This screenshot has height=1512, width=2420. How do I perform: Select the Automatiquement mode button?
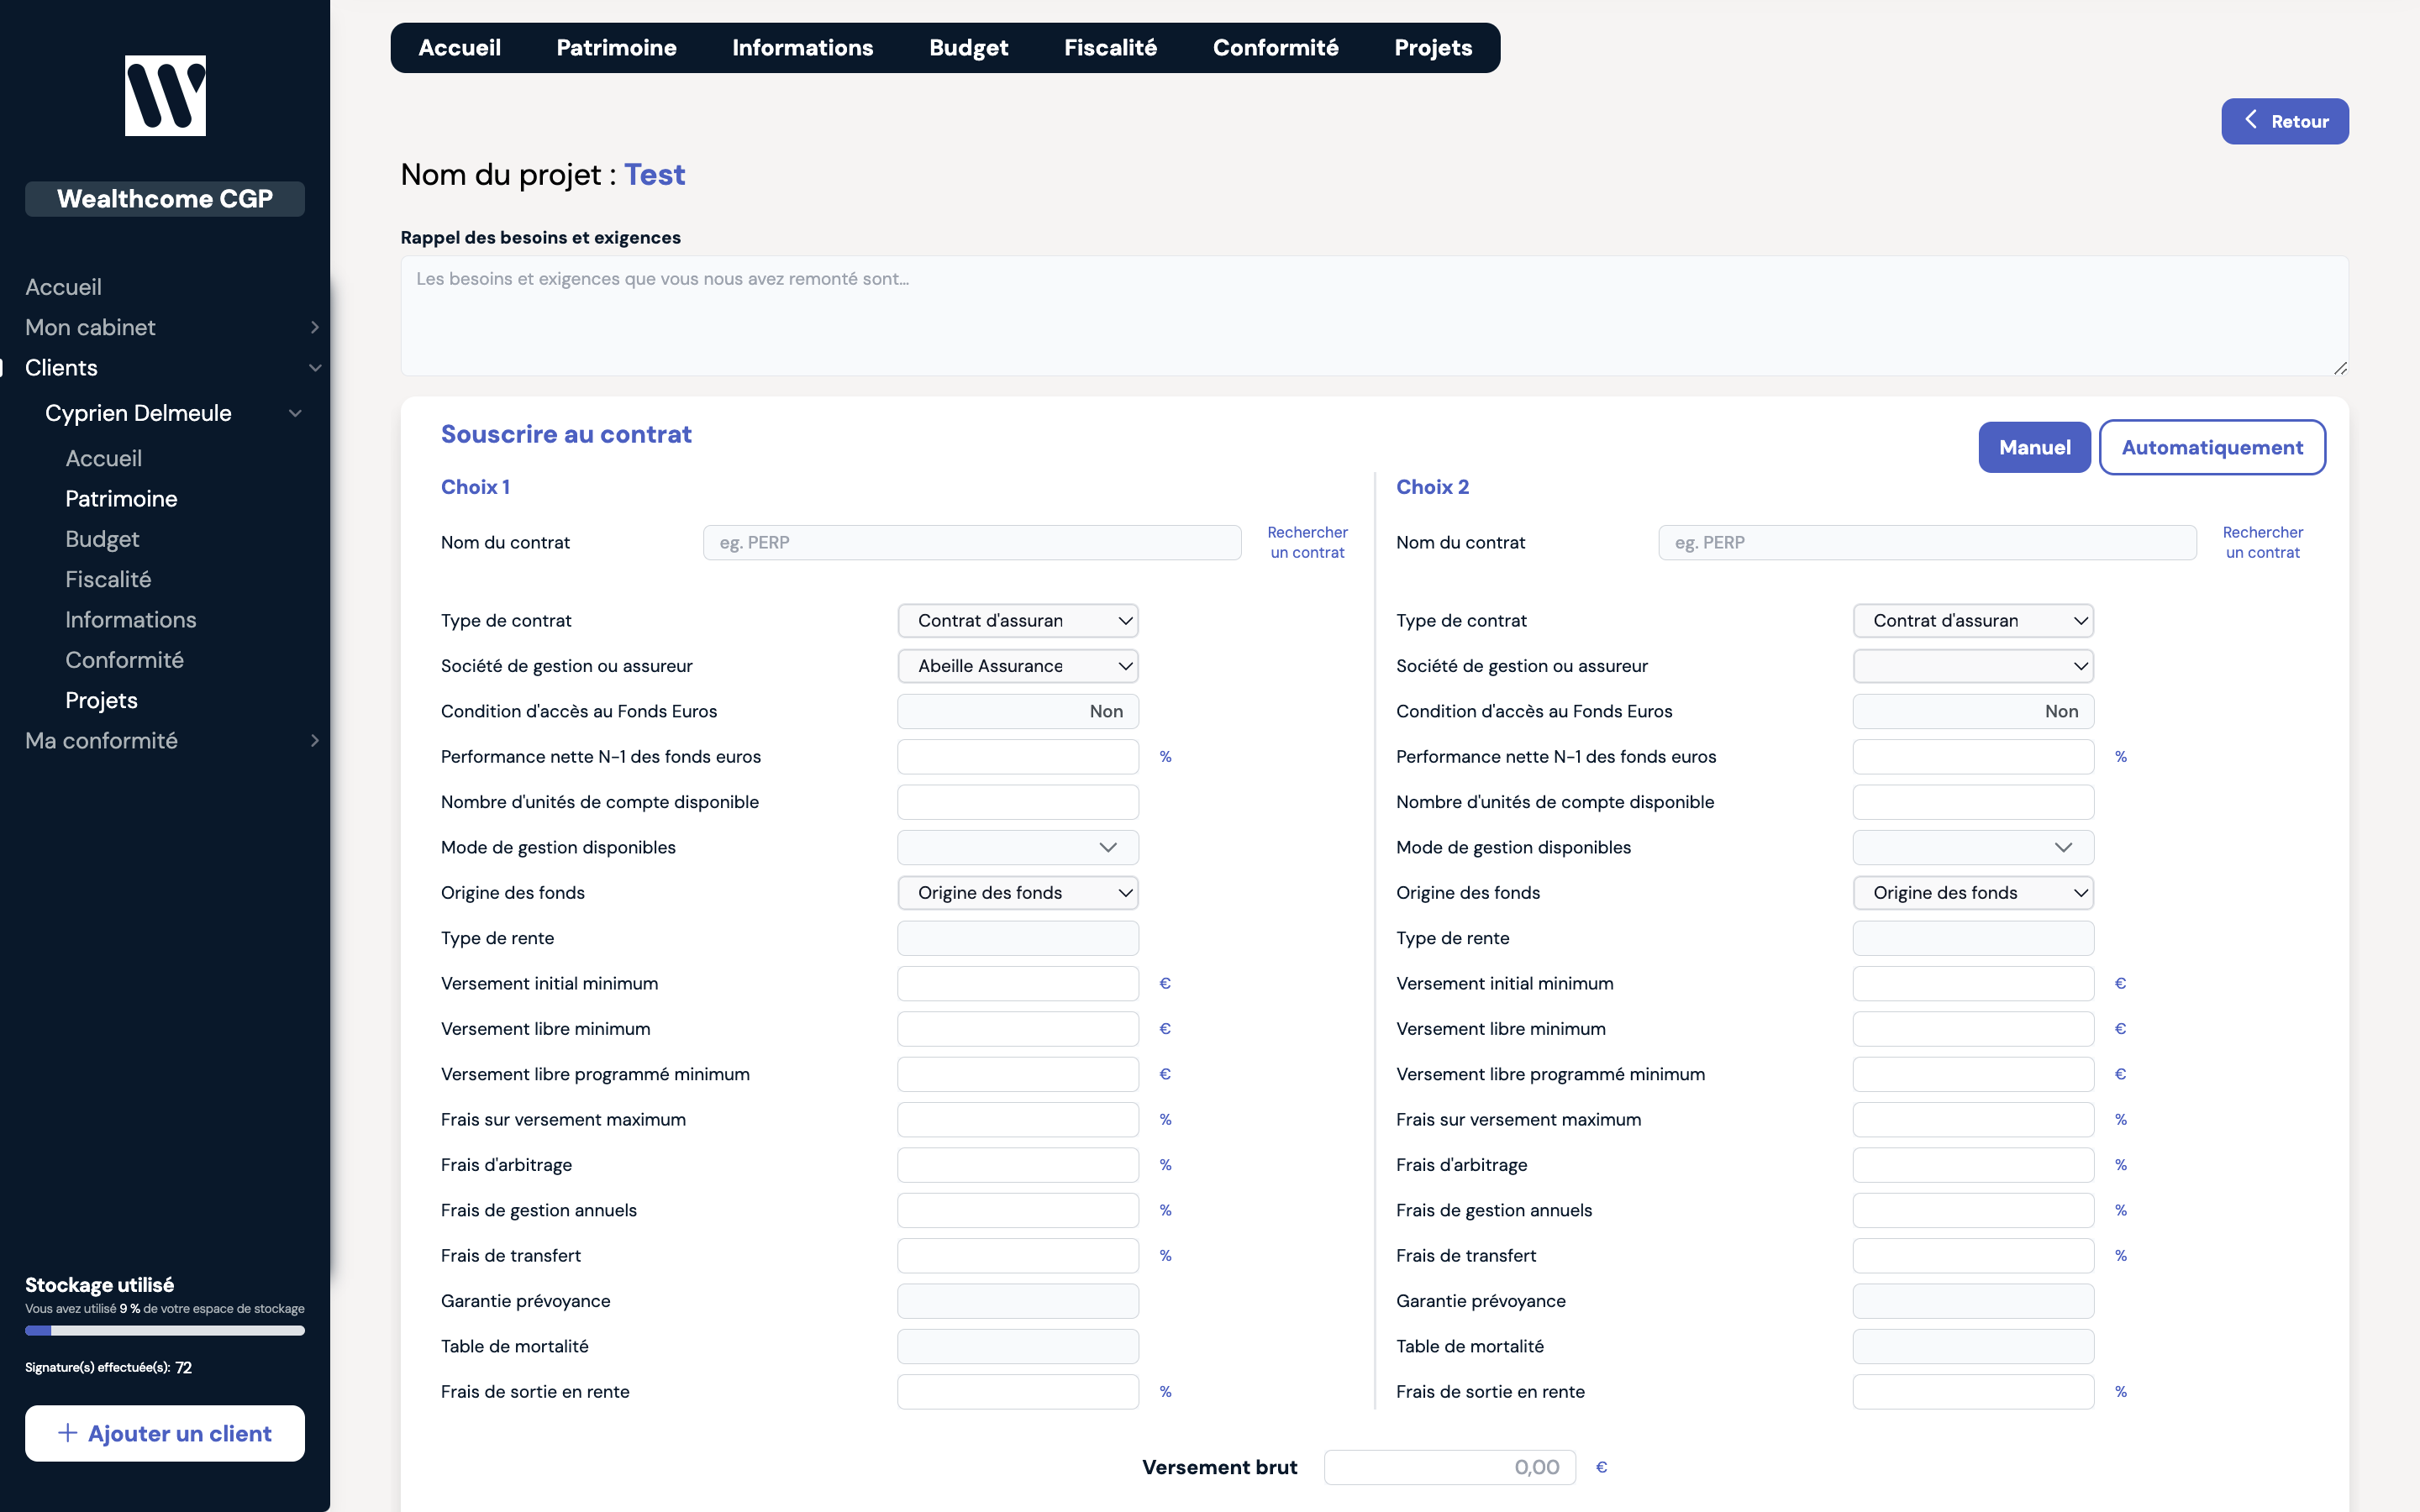pyautogui.click(x=2212, y=447)
